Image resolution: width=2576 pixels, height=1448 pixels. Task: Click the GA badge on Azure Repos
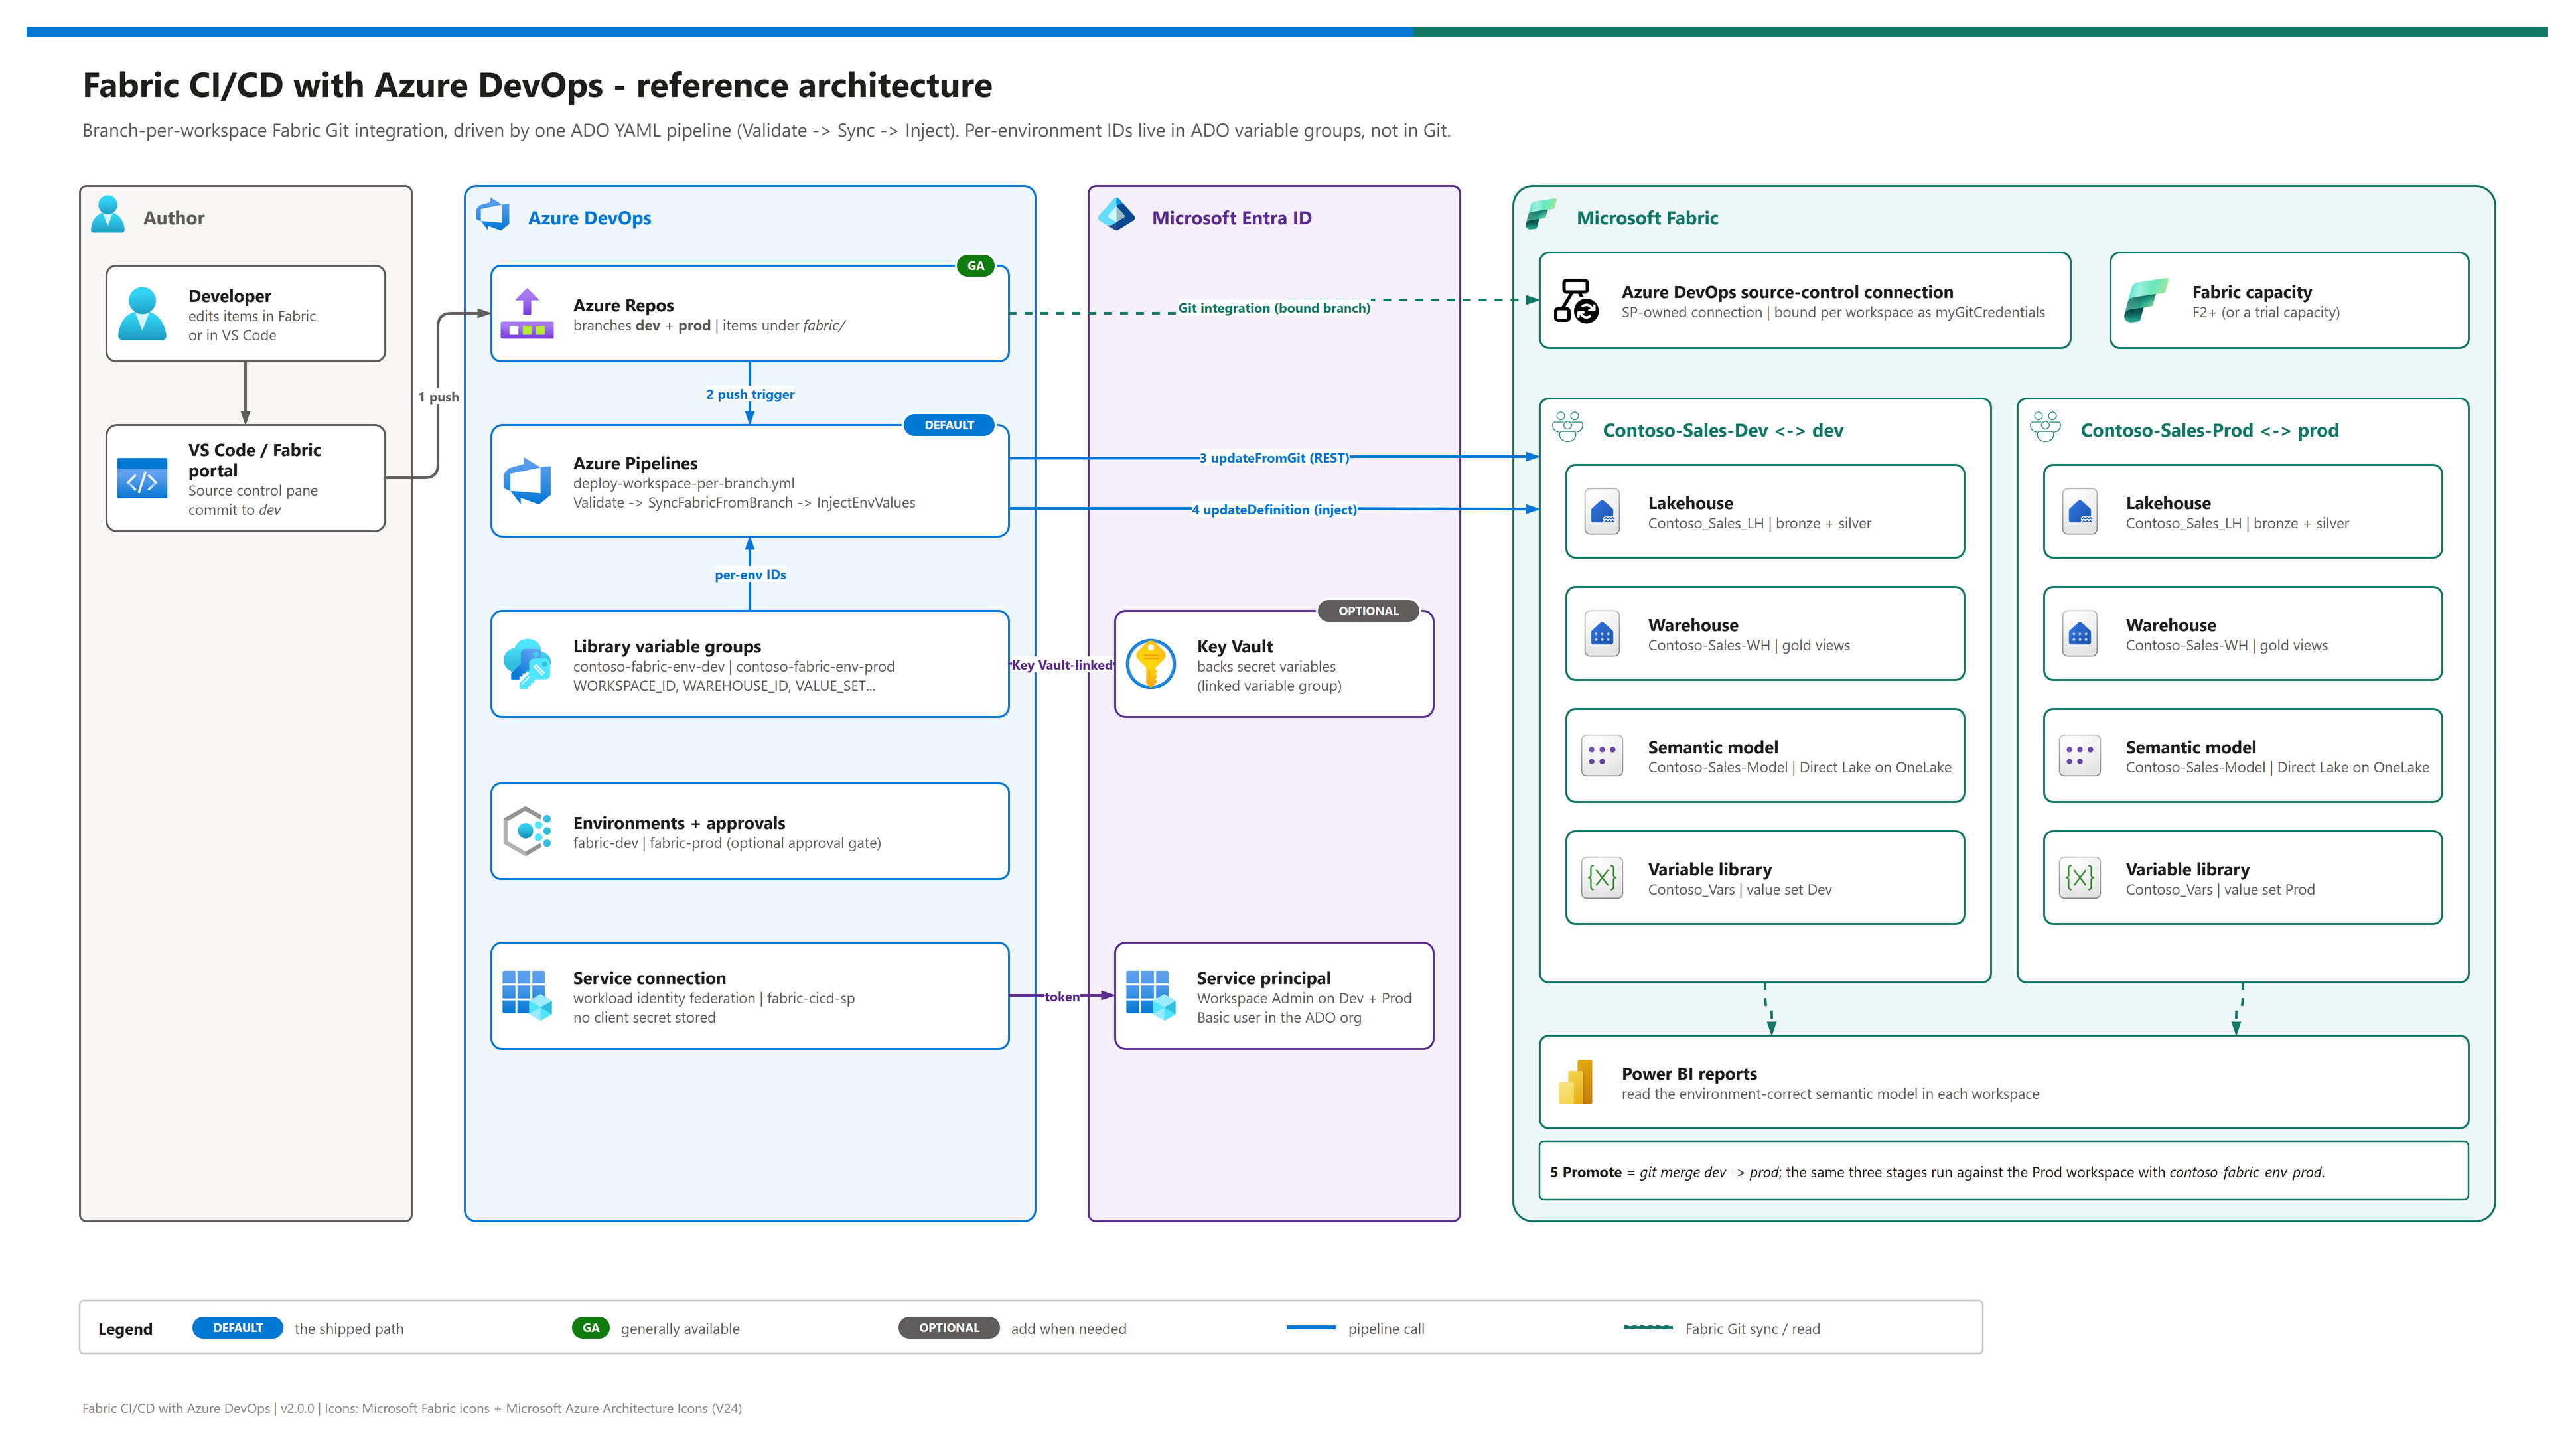tap(975, 266)
